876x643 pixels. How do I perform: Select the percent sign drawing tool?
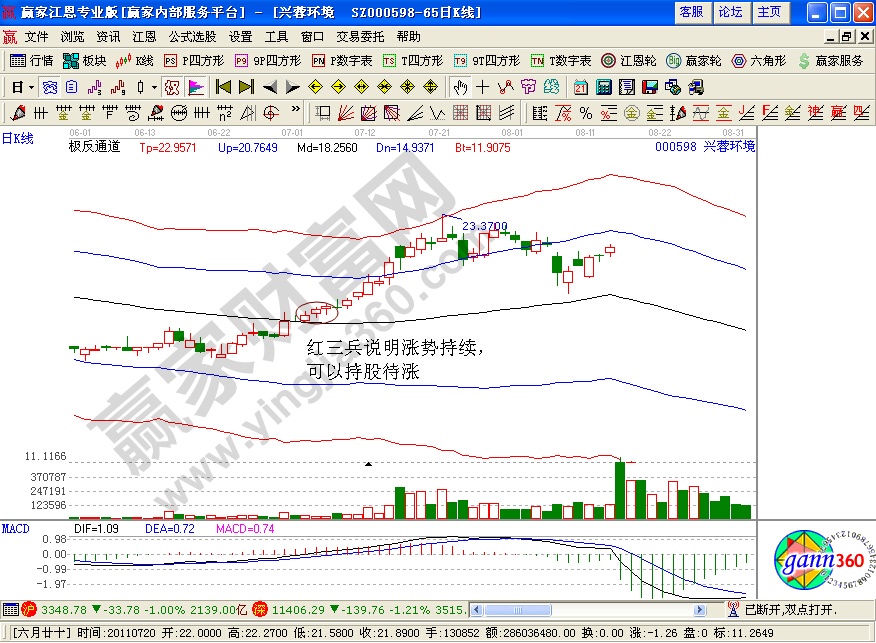click(x=585, y=112)
